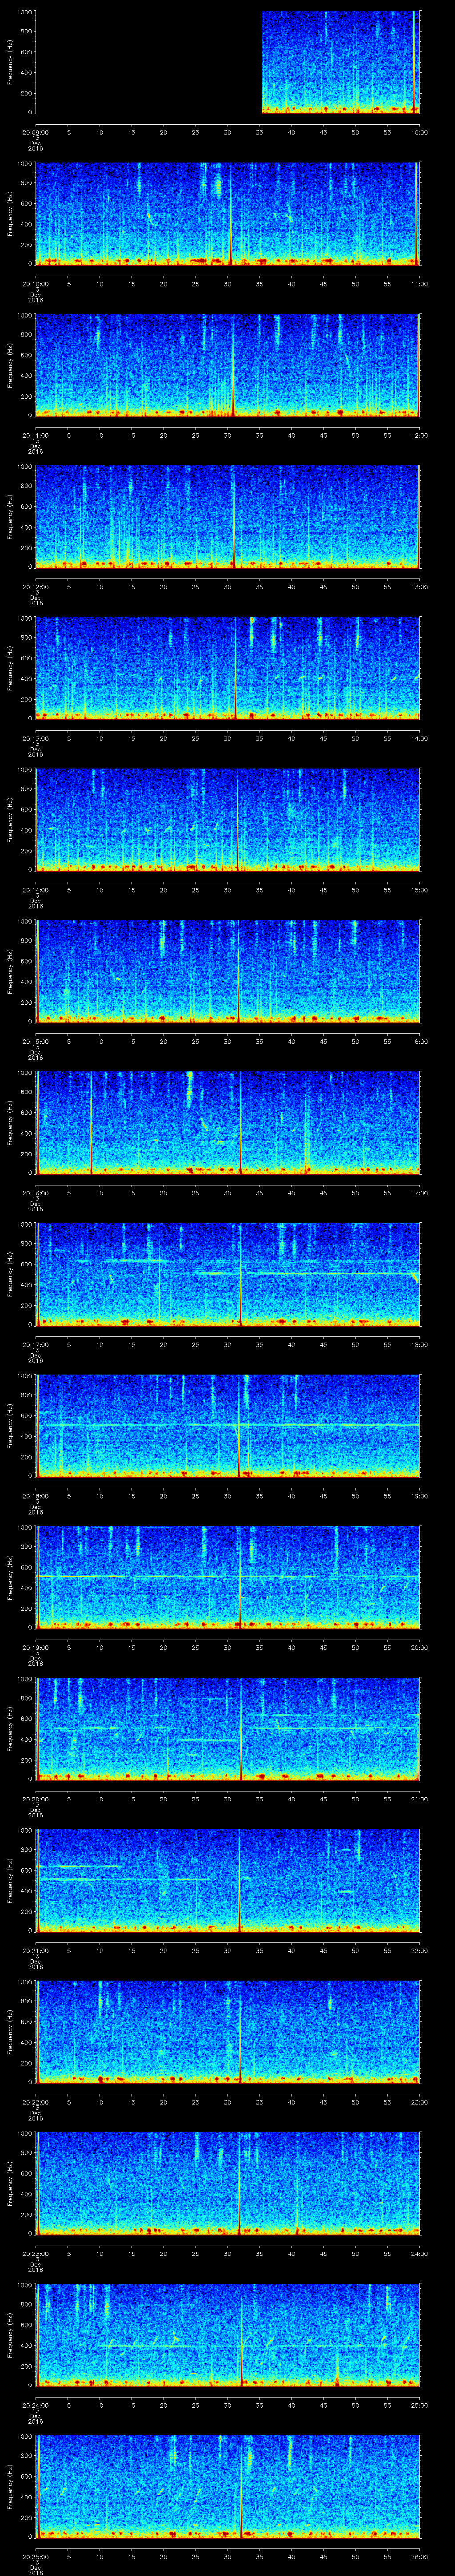Pick the spectrogram panel starting 20:20:00
This screenshot has width=455, height=2576.
tap(228, 1728)
